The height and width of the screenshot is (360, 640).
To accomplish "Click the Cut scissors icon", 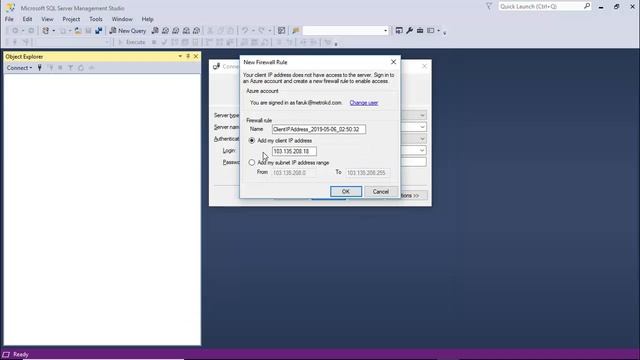I will click(x=210, y=31).
